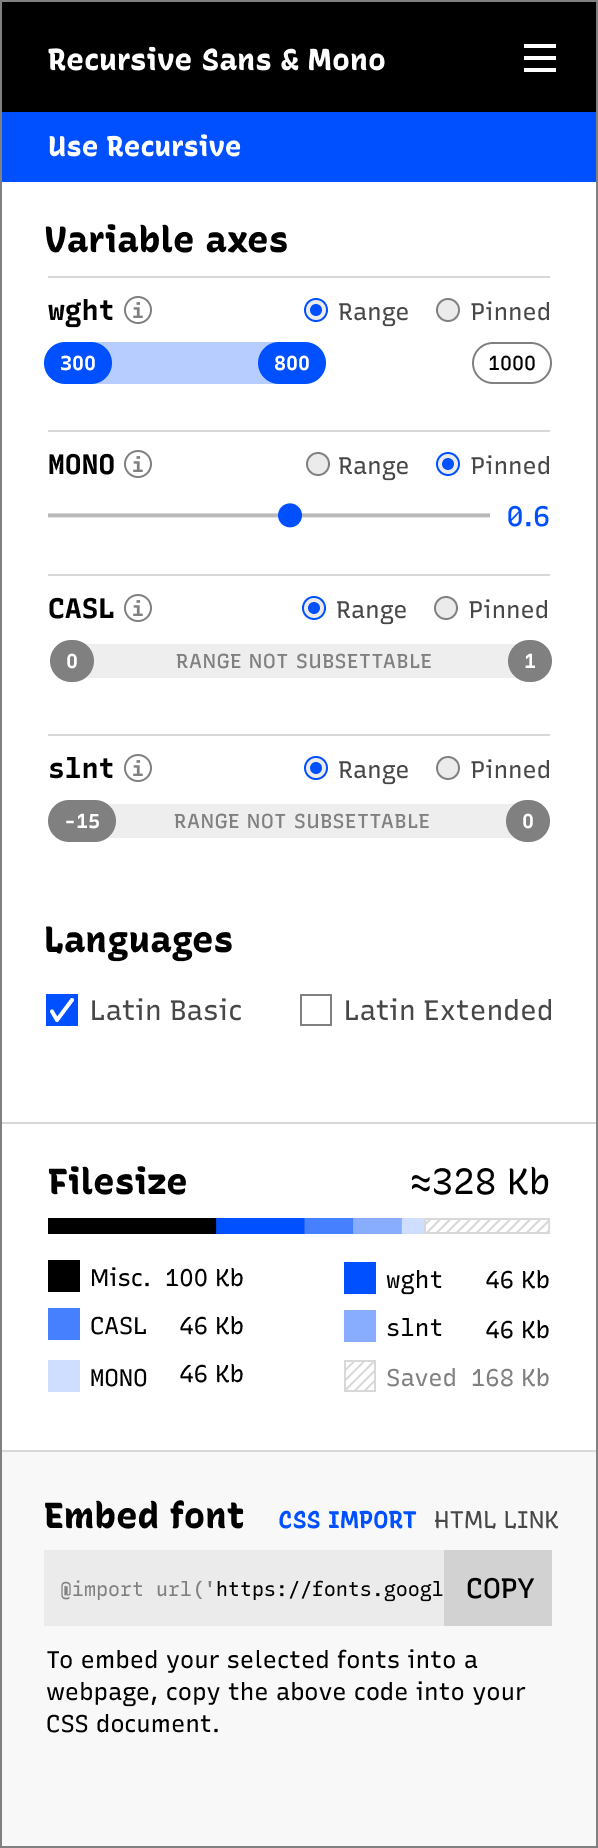598x1848 pixels.
Task: Select the CSS IMPORT tab
Action: tap(347, 1519)
